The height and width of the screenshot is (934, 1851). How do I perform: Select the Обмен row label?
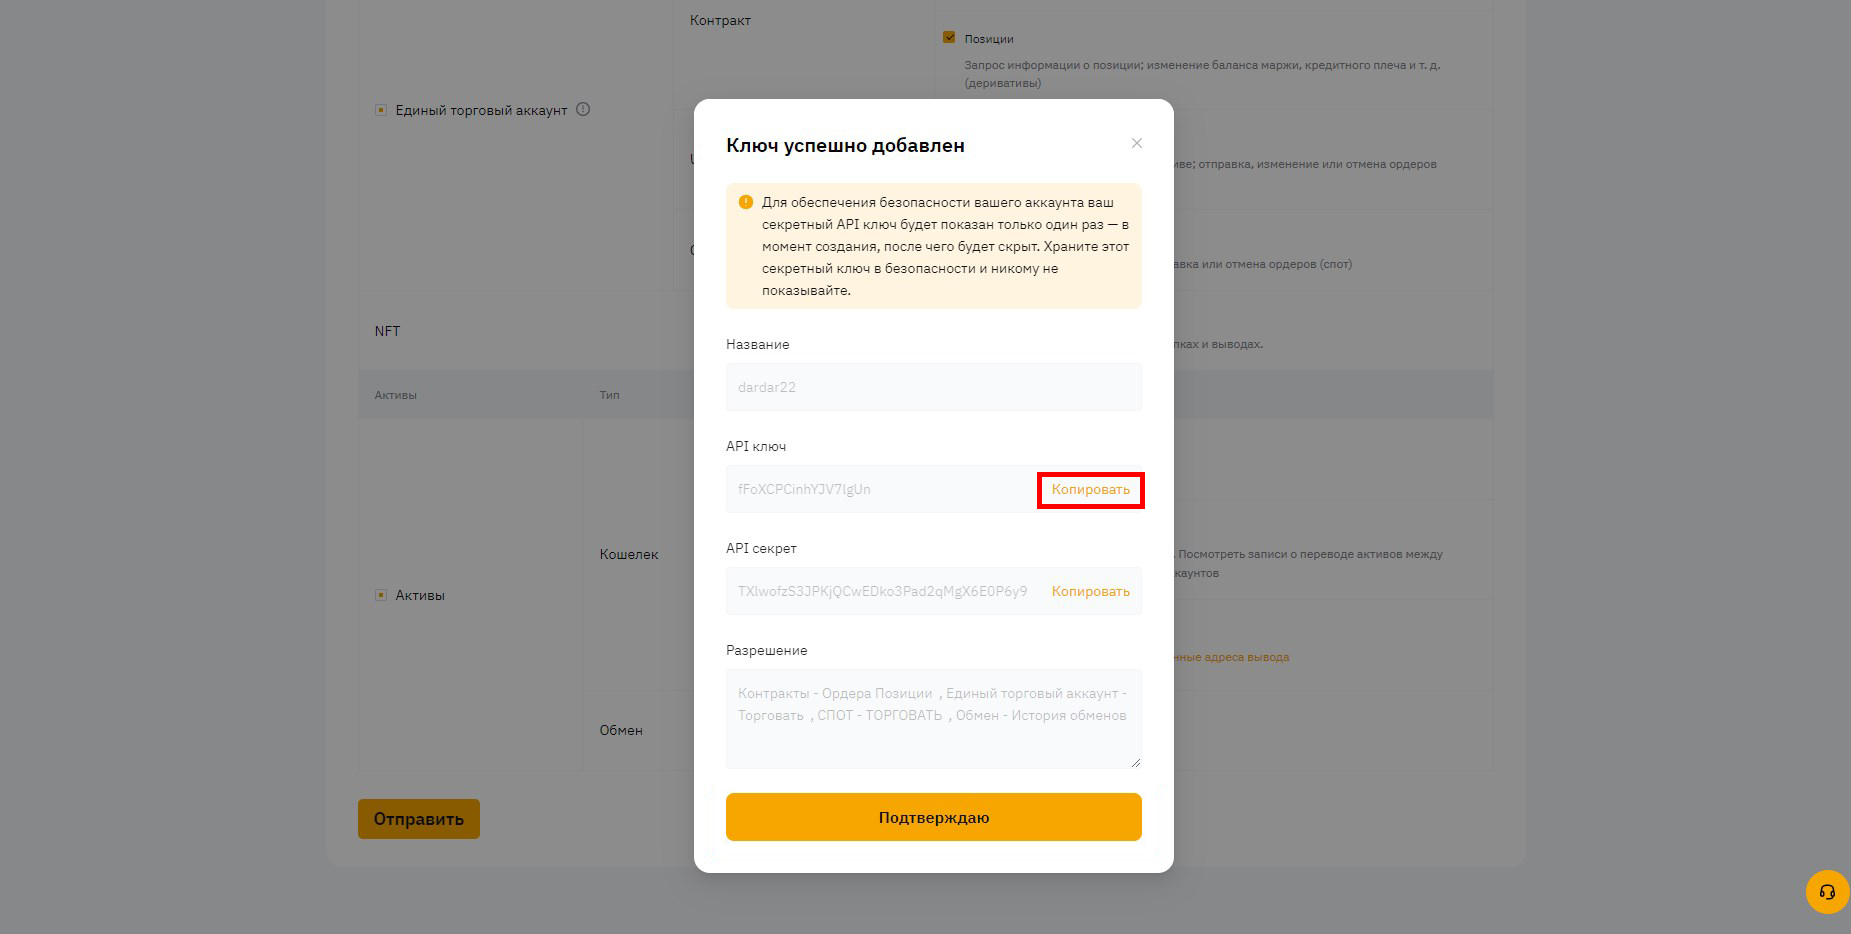621,730
